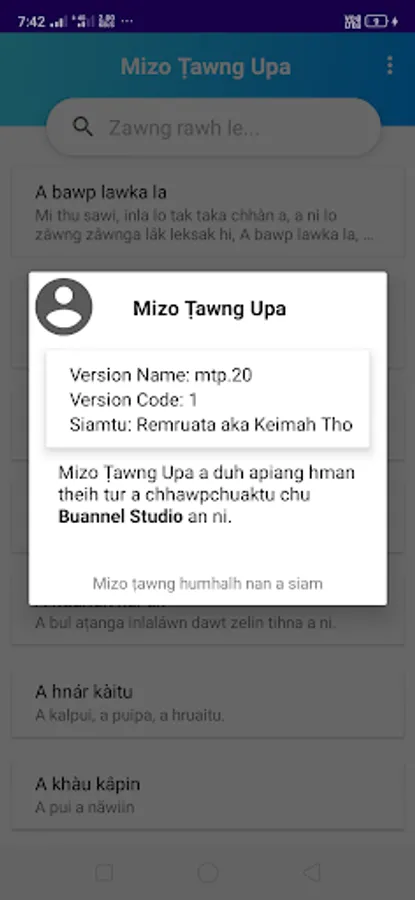Image resolution: width=415 pixels, height=900 pixels.
Task: Tap the Android back navigation triangle
Action: 311,872
